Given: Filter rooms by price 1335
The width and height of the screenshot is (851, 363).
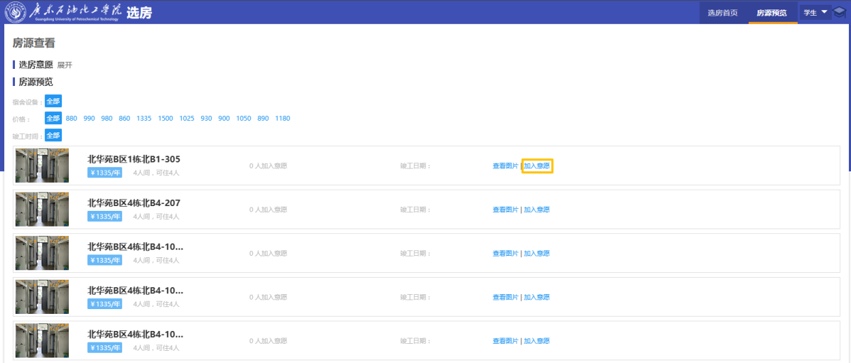Looking at the screenshot, I should pos(144,118).
